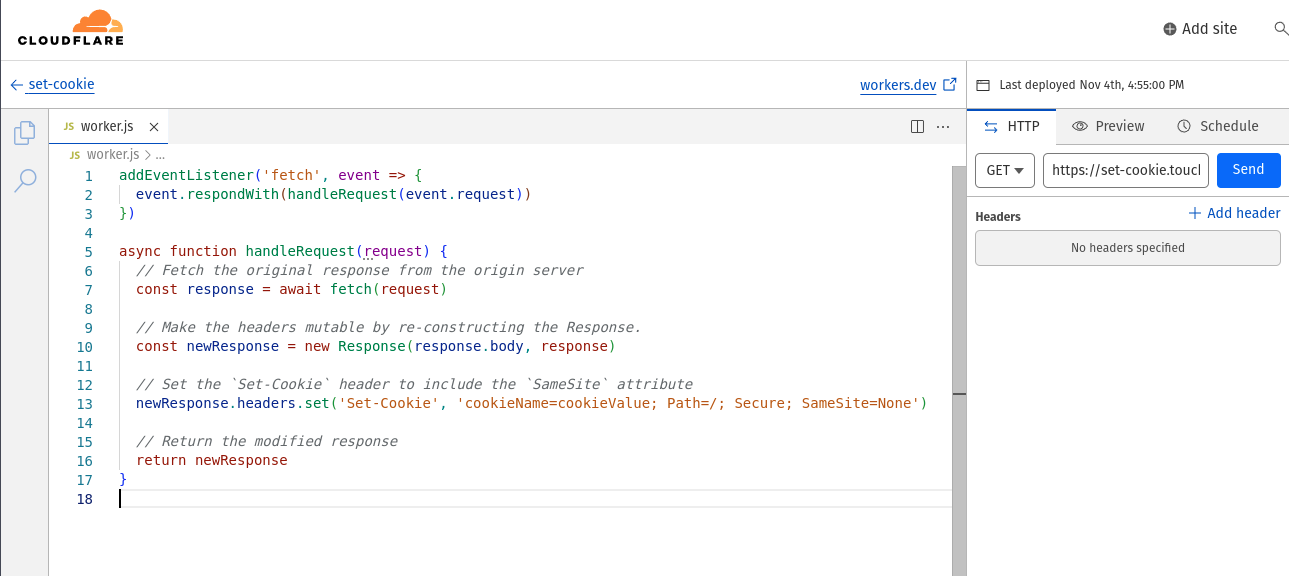This screenshot has width=1289, height=576.
Task: Switch to the HTTP tab
Action: pyautogui.click(x=1012, y=126)
